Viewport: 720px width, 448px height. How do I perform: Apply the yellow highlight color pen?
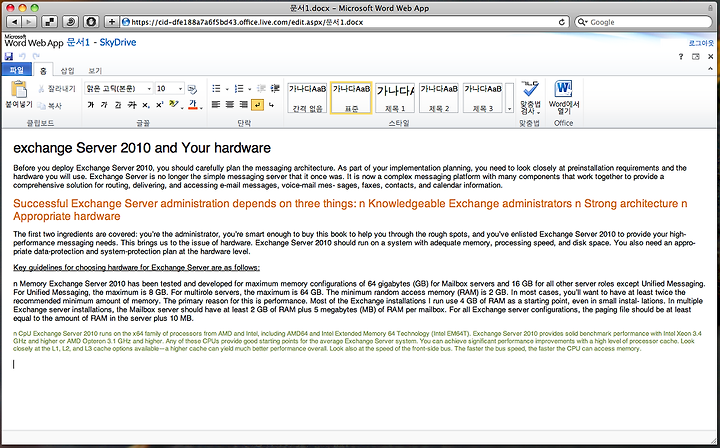[x=174, y=105]
